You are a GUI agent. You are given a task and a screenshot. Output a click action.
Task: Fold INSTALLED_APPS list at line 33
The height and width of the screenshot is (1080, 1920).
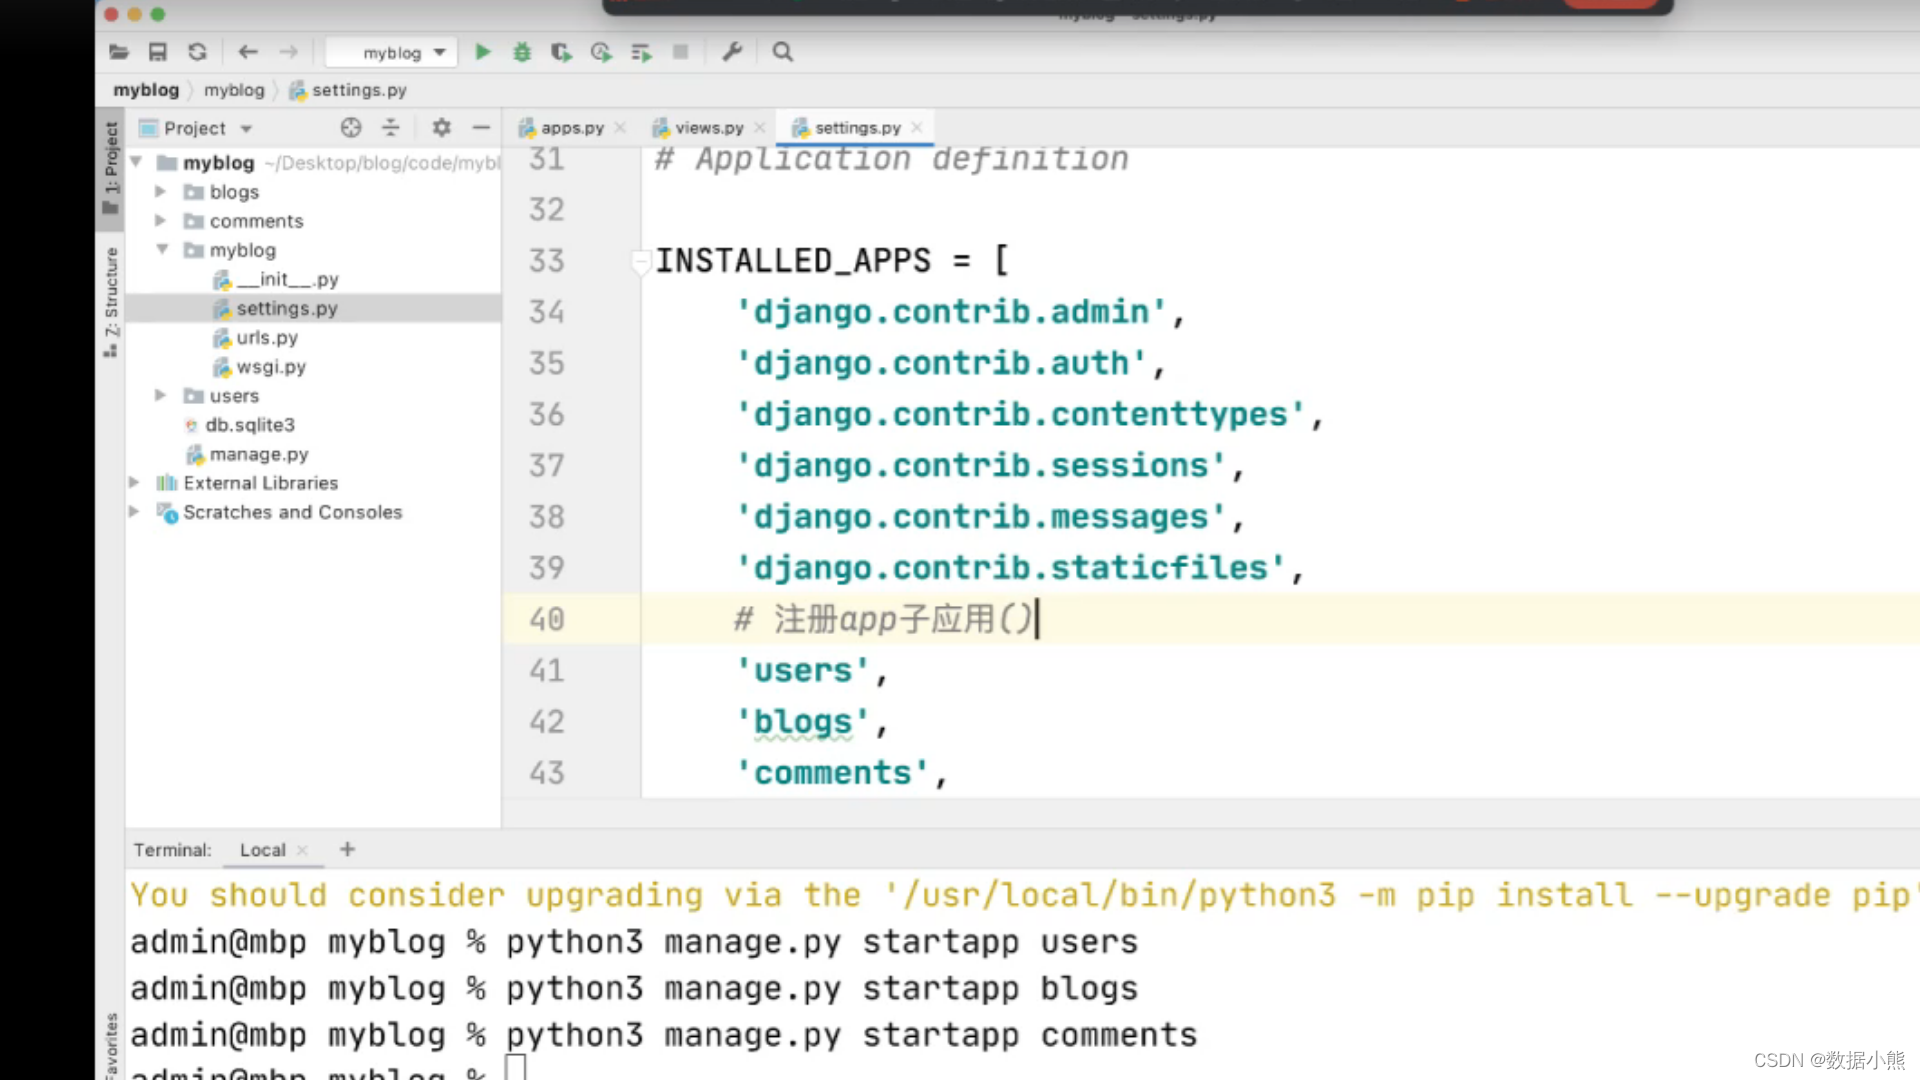pyautogui.click(x=641, y=261)
